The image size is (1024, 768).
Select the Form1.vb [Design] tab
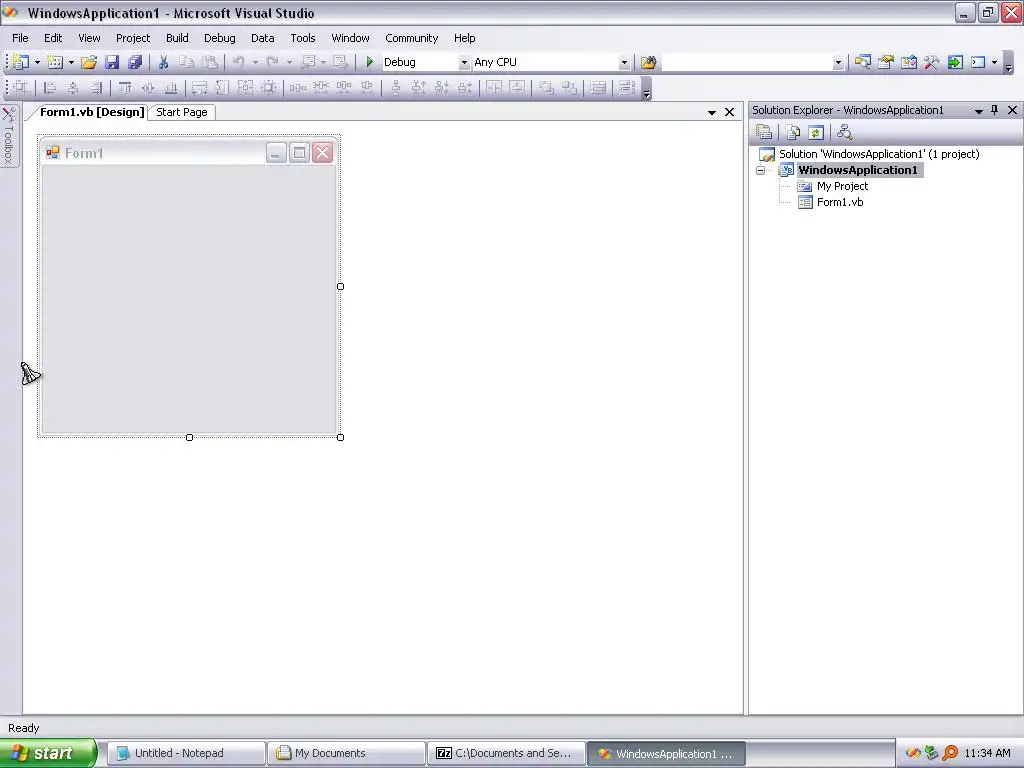click(92, 112)
